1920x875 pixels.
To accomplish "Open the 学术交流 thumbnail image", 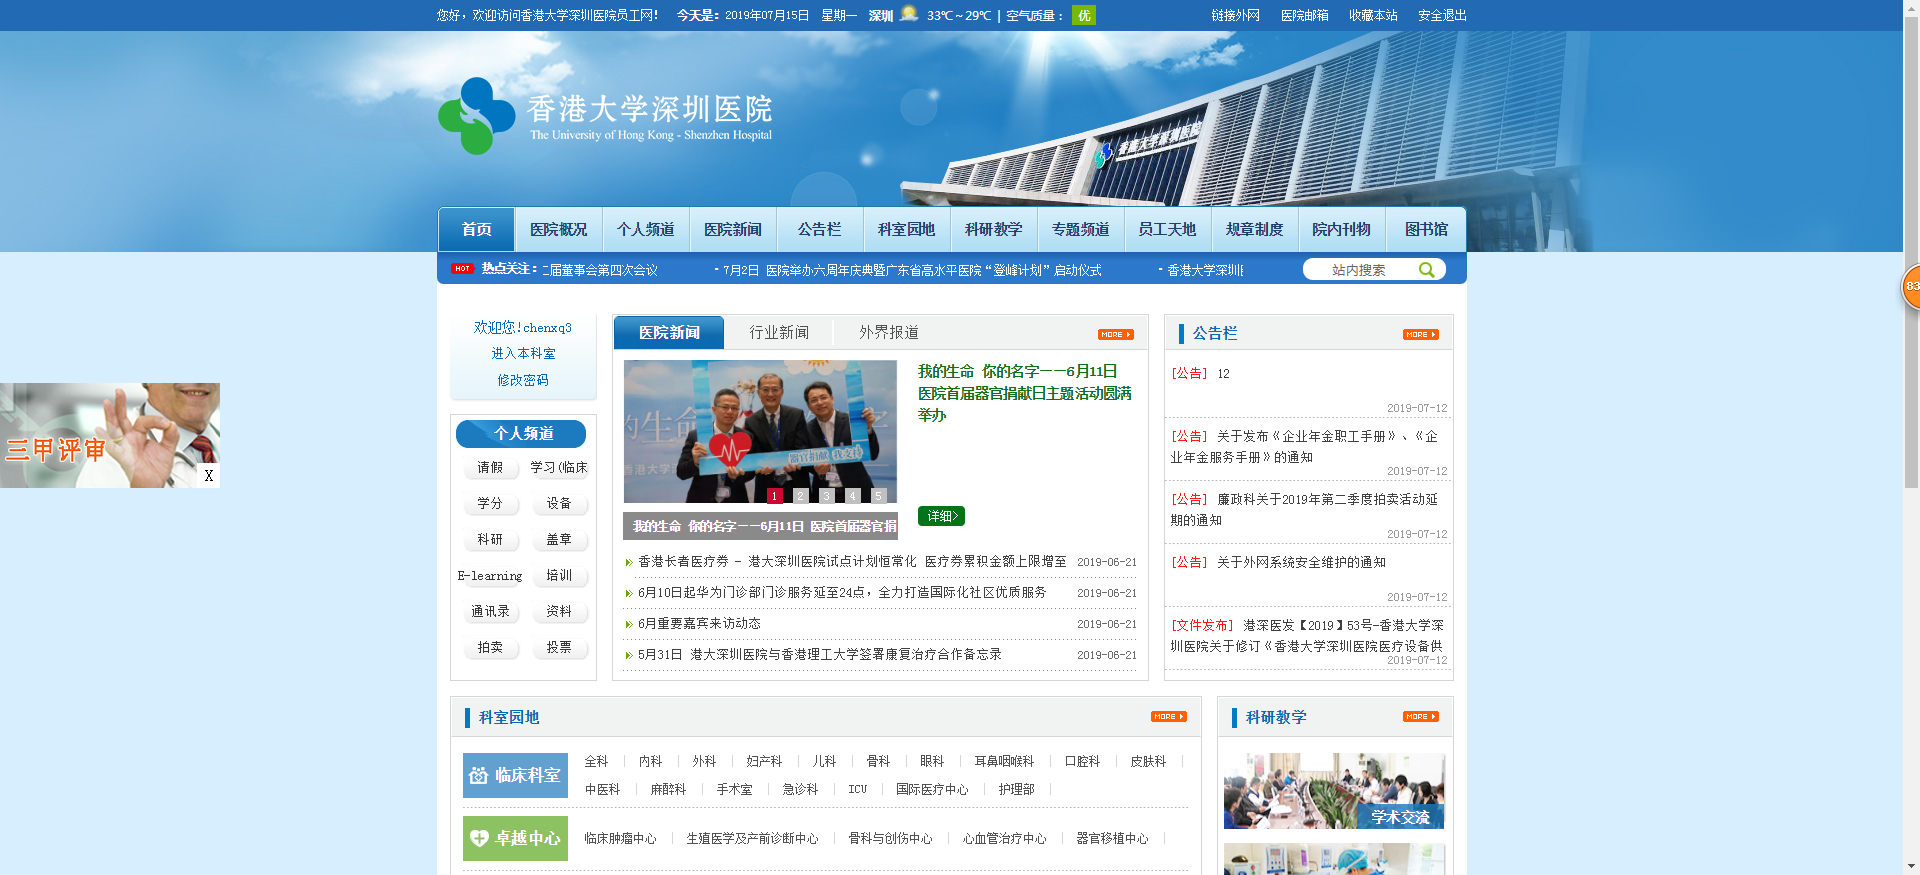I will (1334, 791).
